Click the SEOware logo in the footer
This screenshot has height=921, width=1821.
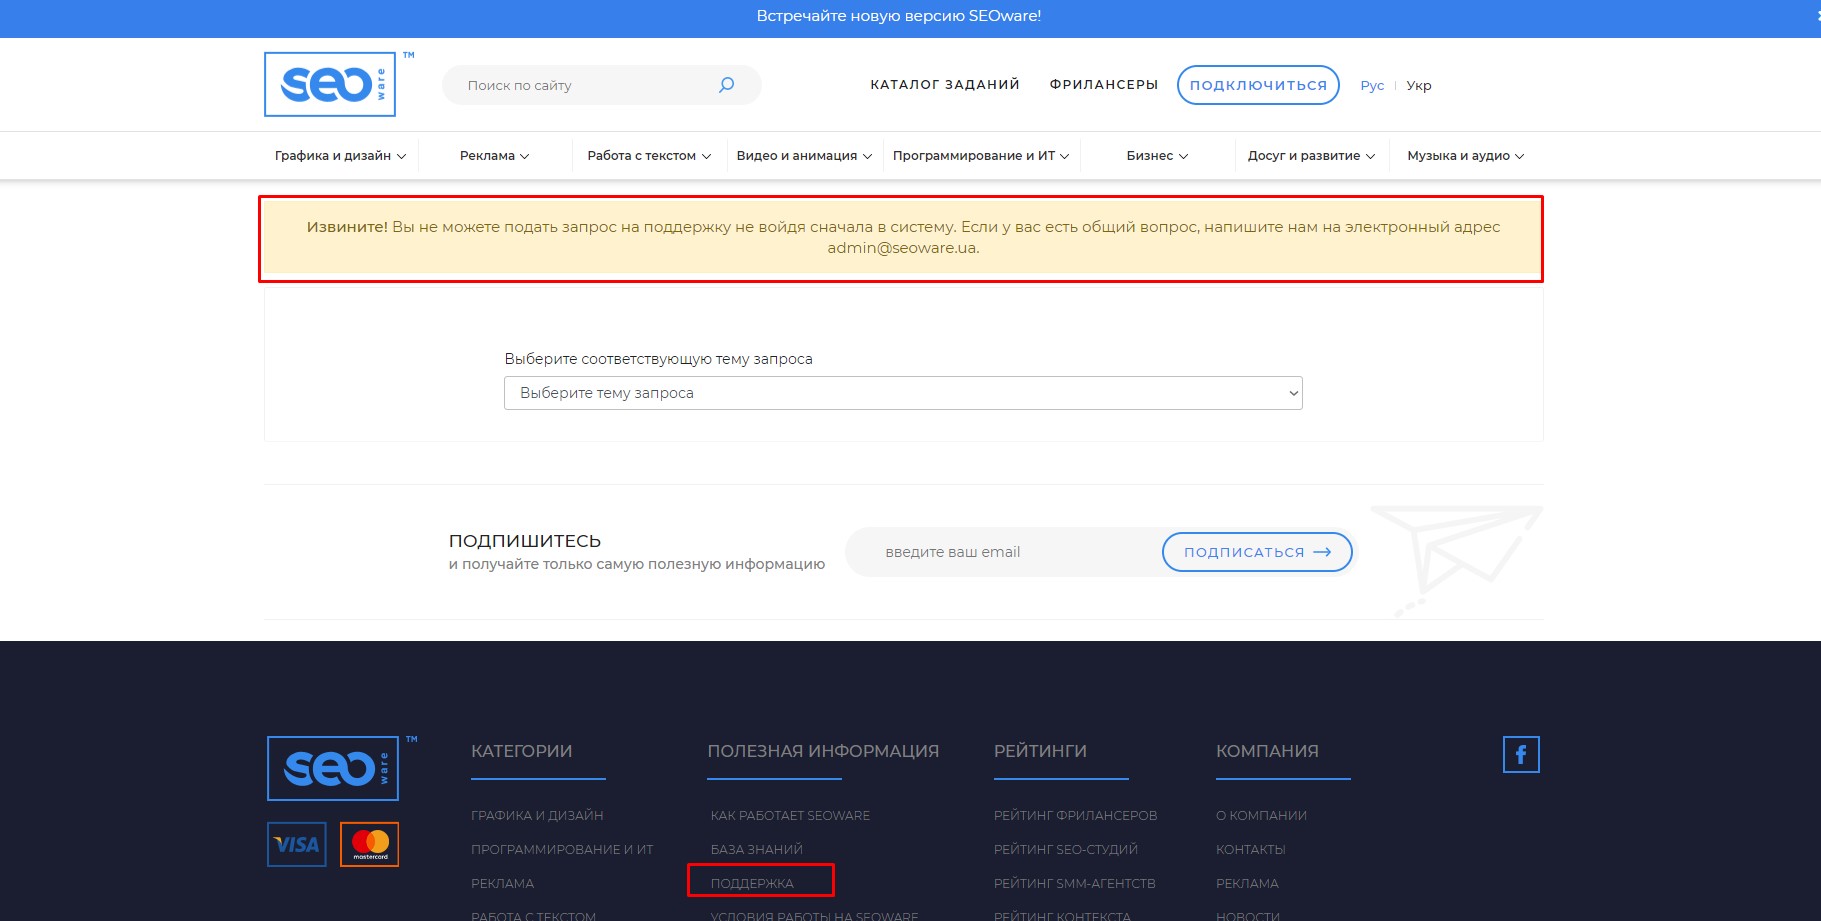pyautogui.click(x=333, y=768)
